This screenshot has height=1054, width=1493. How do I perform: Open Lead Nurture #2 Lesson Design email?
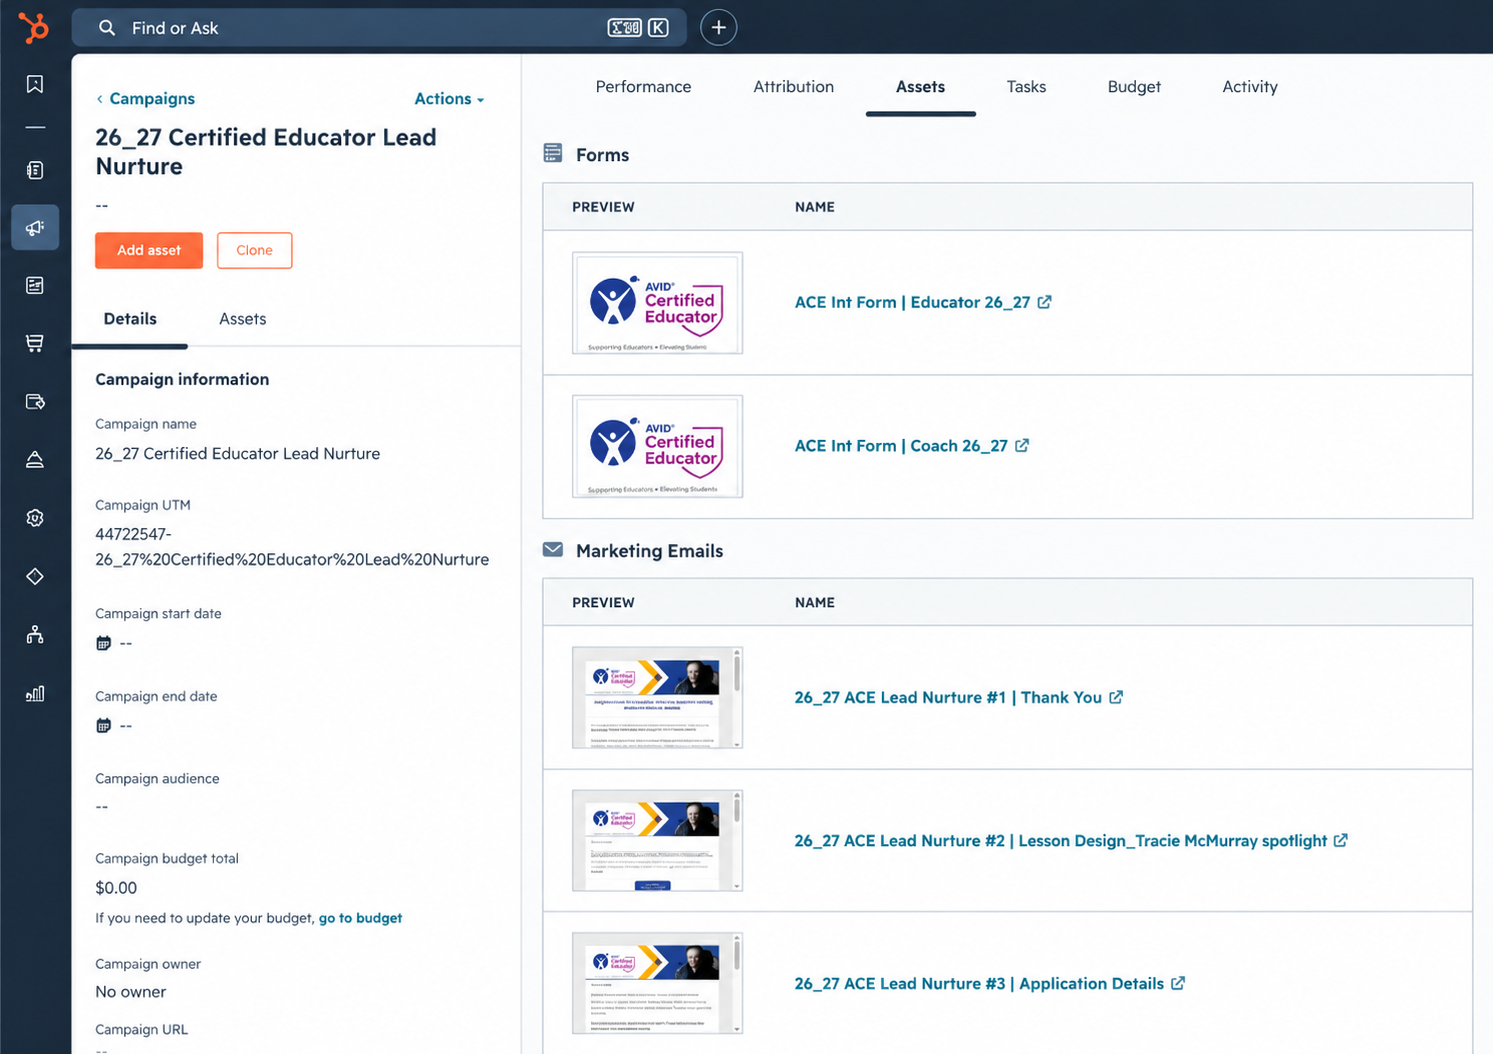1061,840
